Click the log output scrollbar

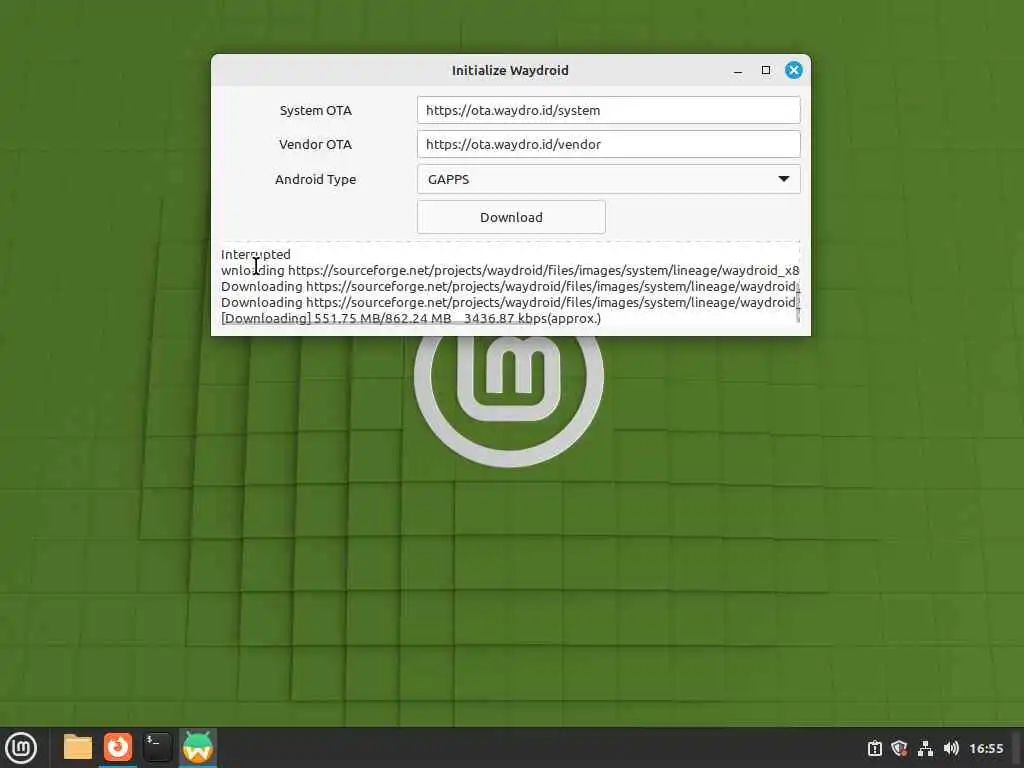798,305
